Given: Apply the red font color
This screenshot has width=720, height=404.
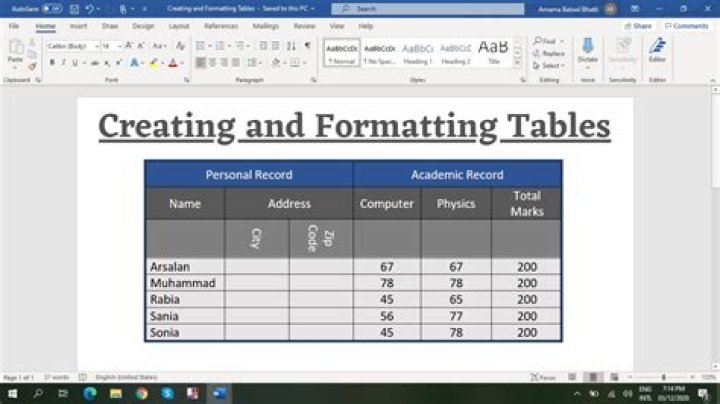Looking at the screenshot, I should pos(173,63).
